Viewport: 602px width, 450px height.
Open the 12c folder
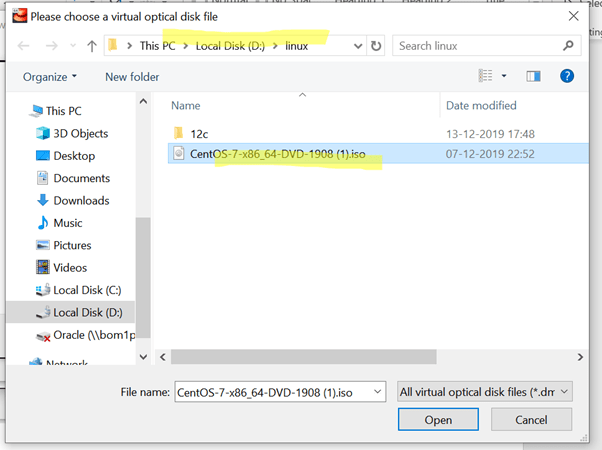pyautogui.click(x=200, y=132)
